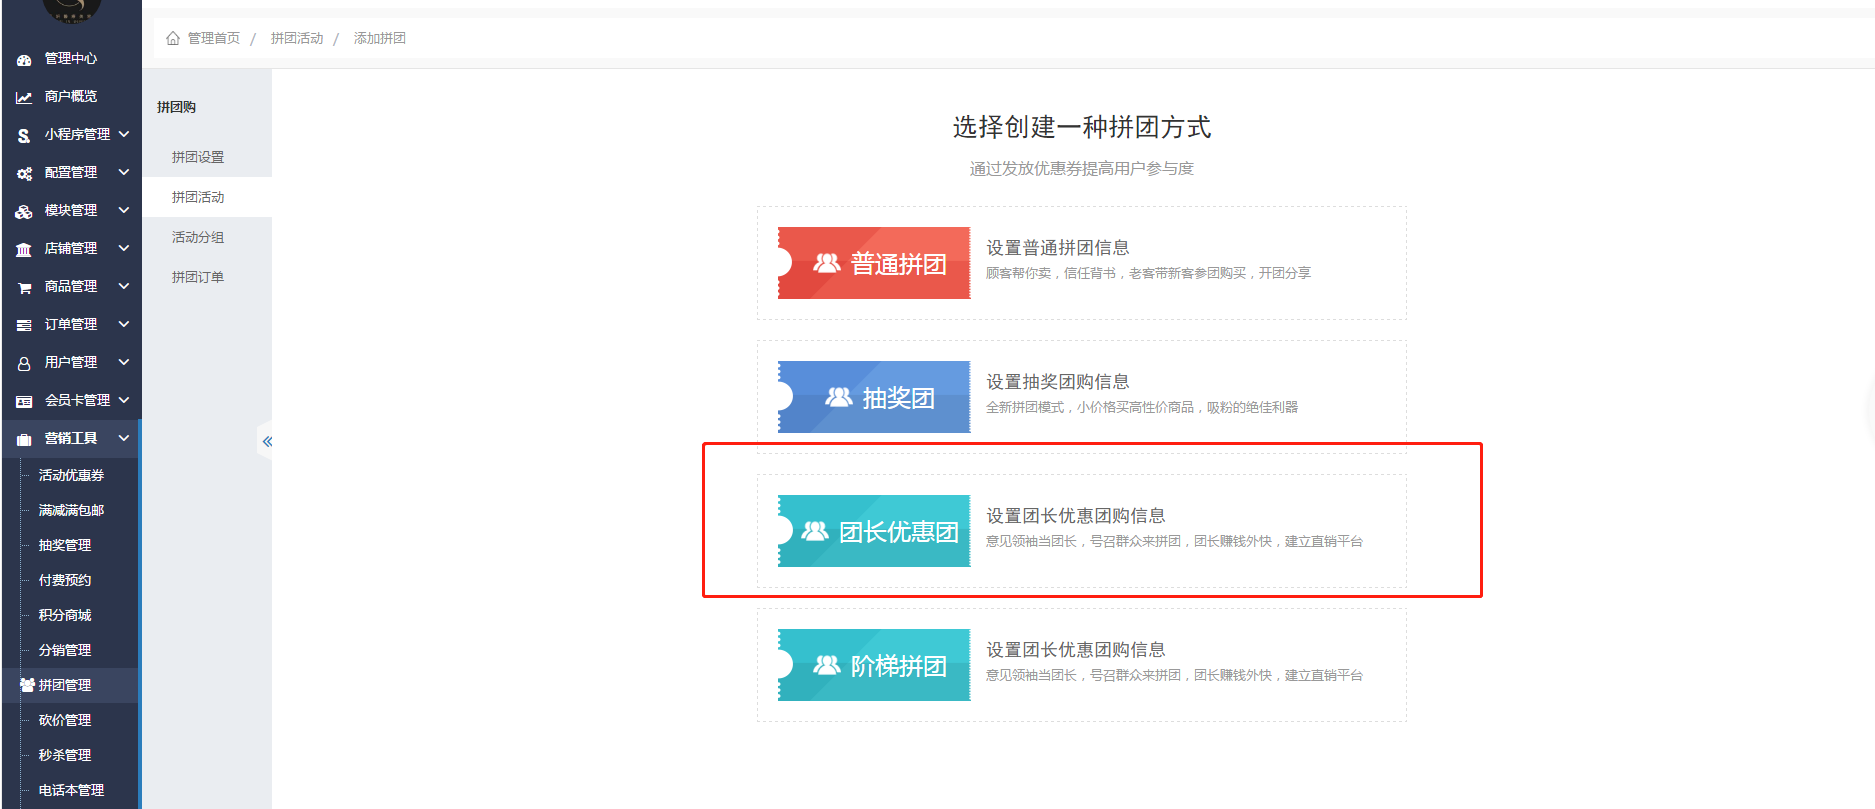The image size is (1875, 809).
Task: Click the 拼团购 submenu header
Action: (x=176, y=107)
